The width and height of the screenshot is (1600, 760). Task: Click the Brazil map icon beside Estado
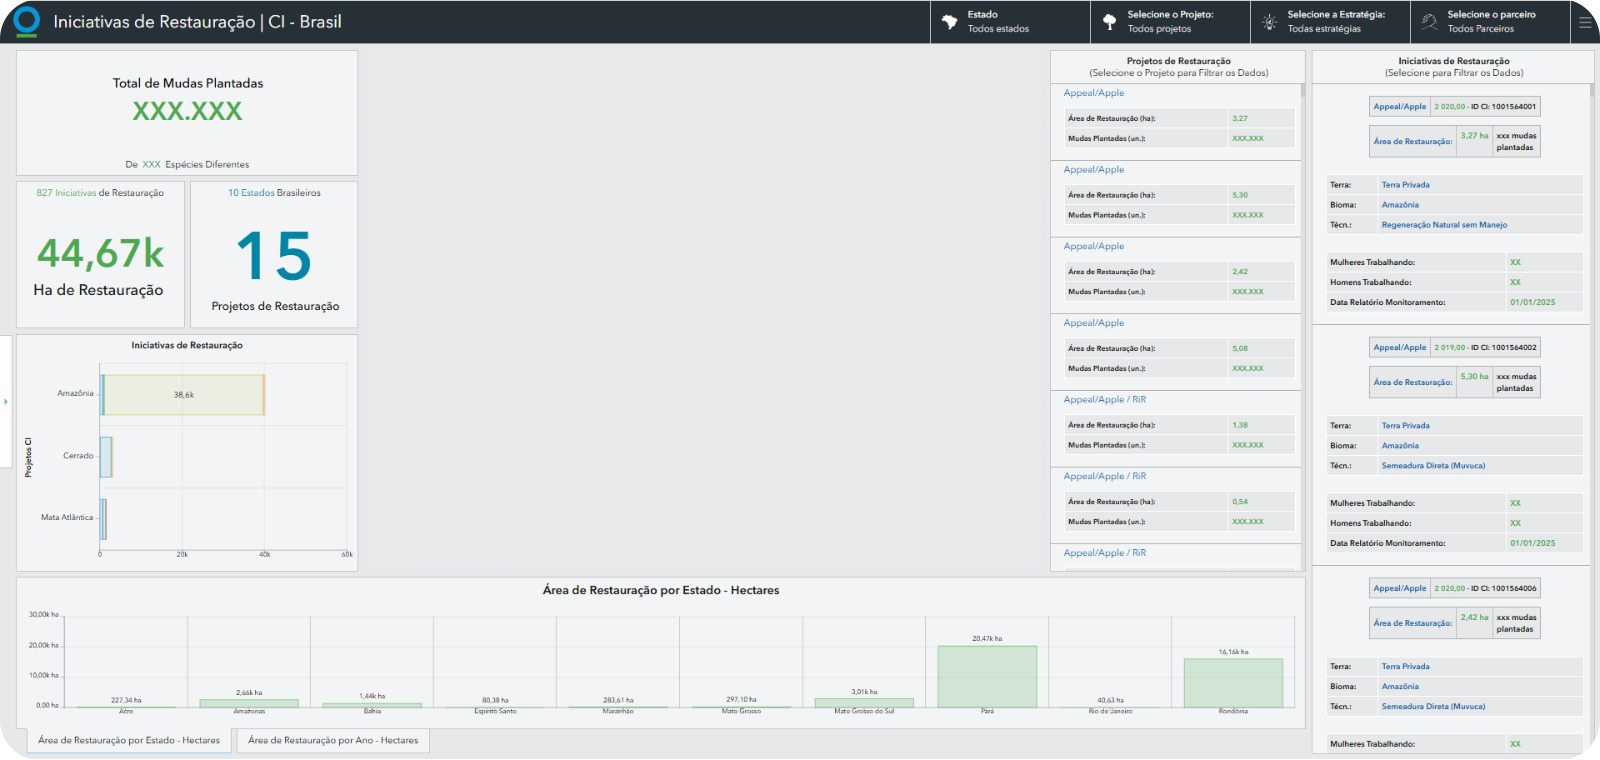(949, 22)
